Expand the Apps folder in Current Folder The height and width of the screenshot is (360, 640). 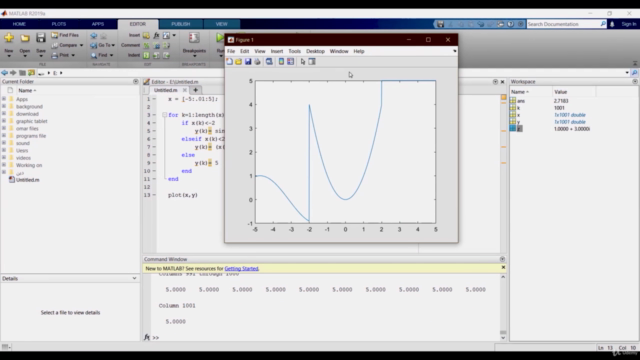(4, 99)
